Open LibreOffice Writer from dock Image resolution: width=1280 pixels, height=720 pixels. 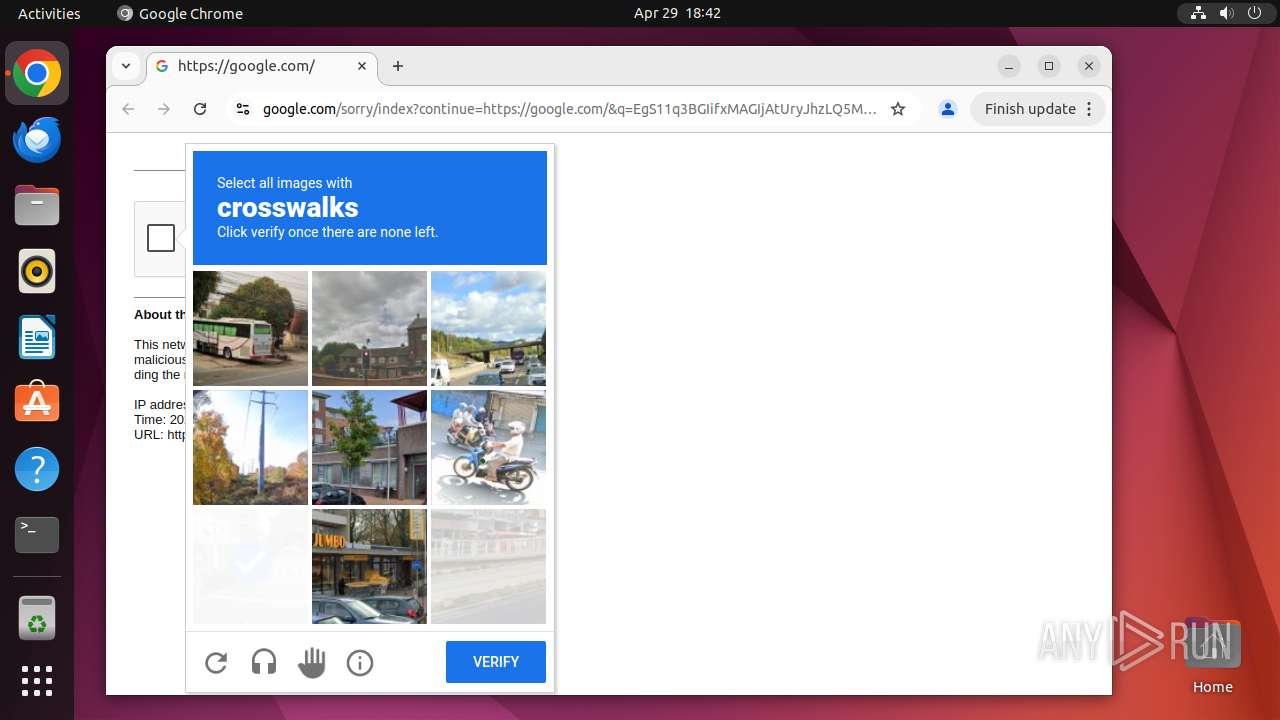click(x=37, y=337)
